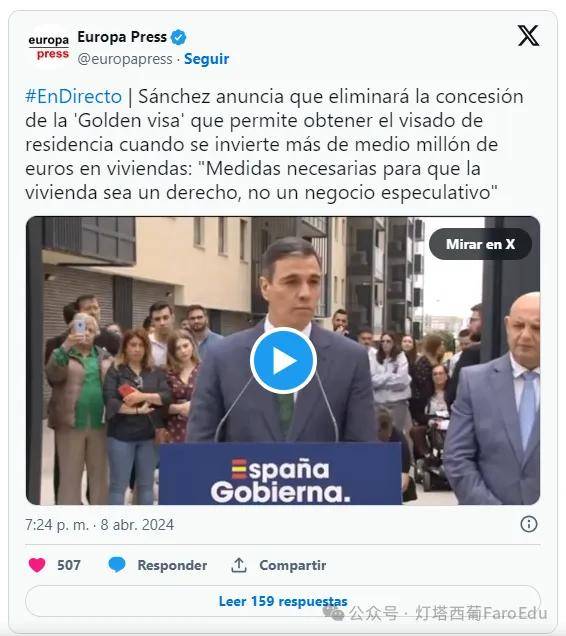This screenshot has width=566, height=636.
Task: Click the Responder label
Action: tap(172, 565)
